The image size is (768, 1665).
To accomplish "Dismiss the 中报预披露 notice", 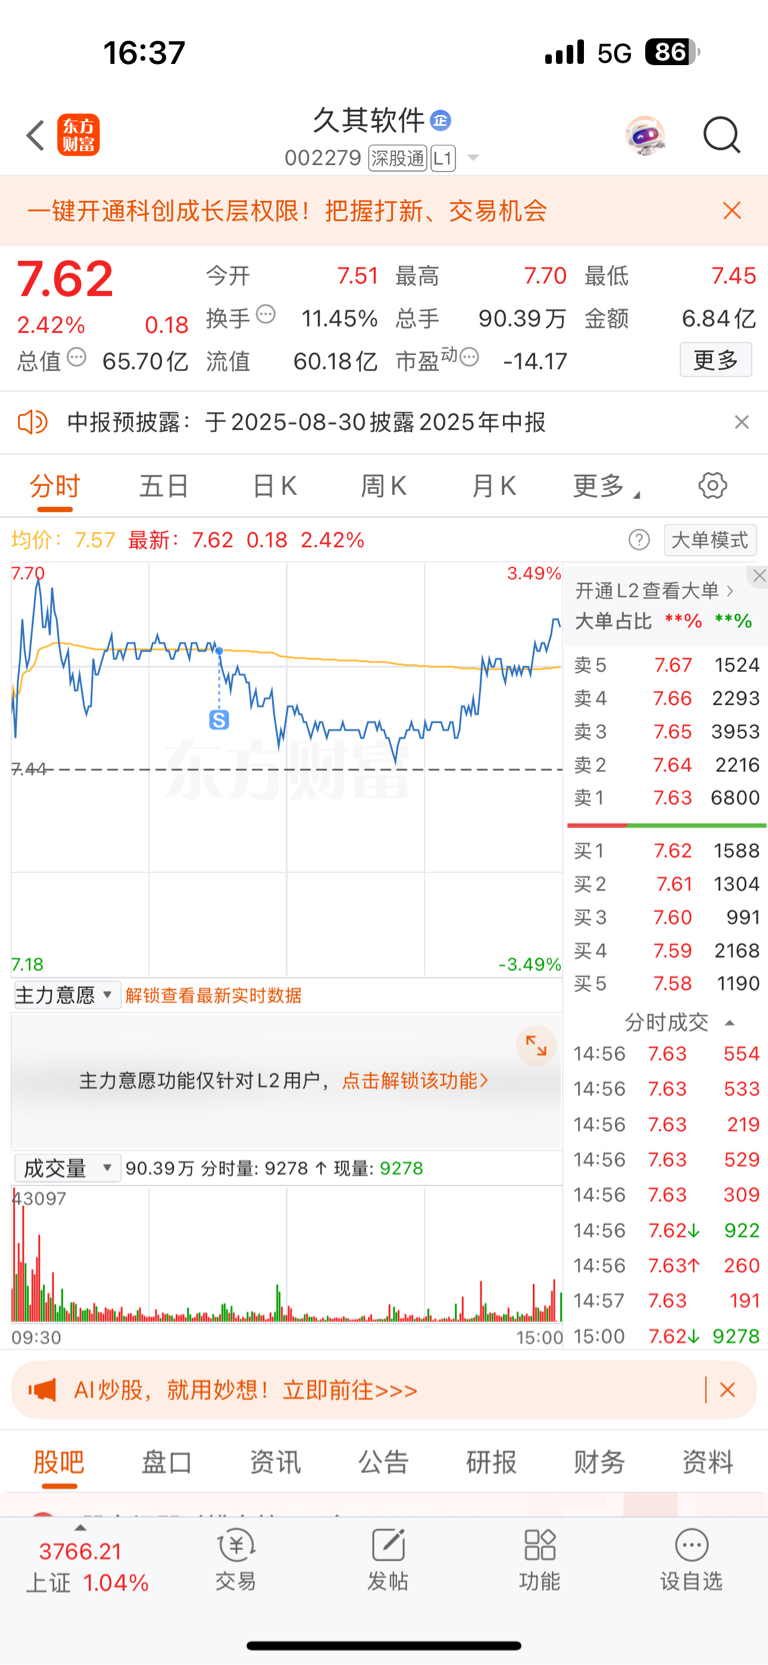I will pos(741,422).
